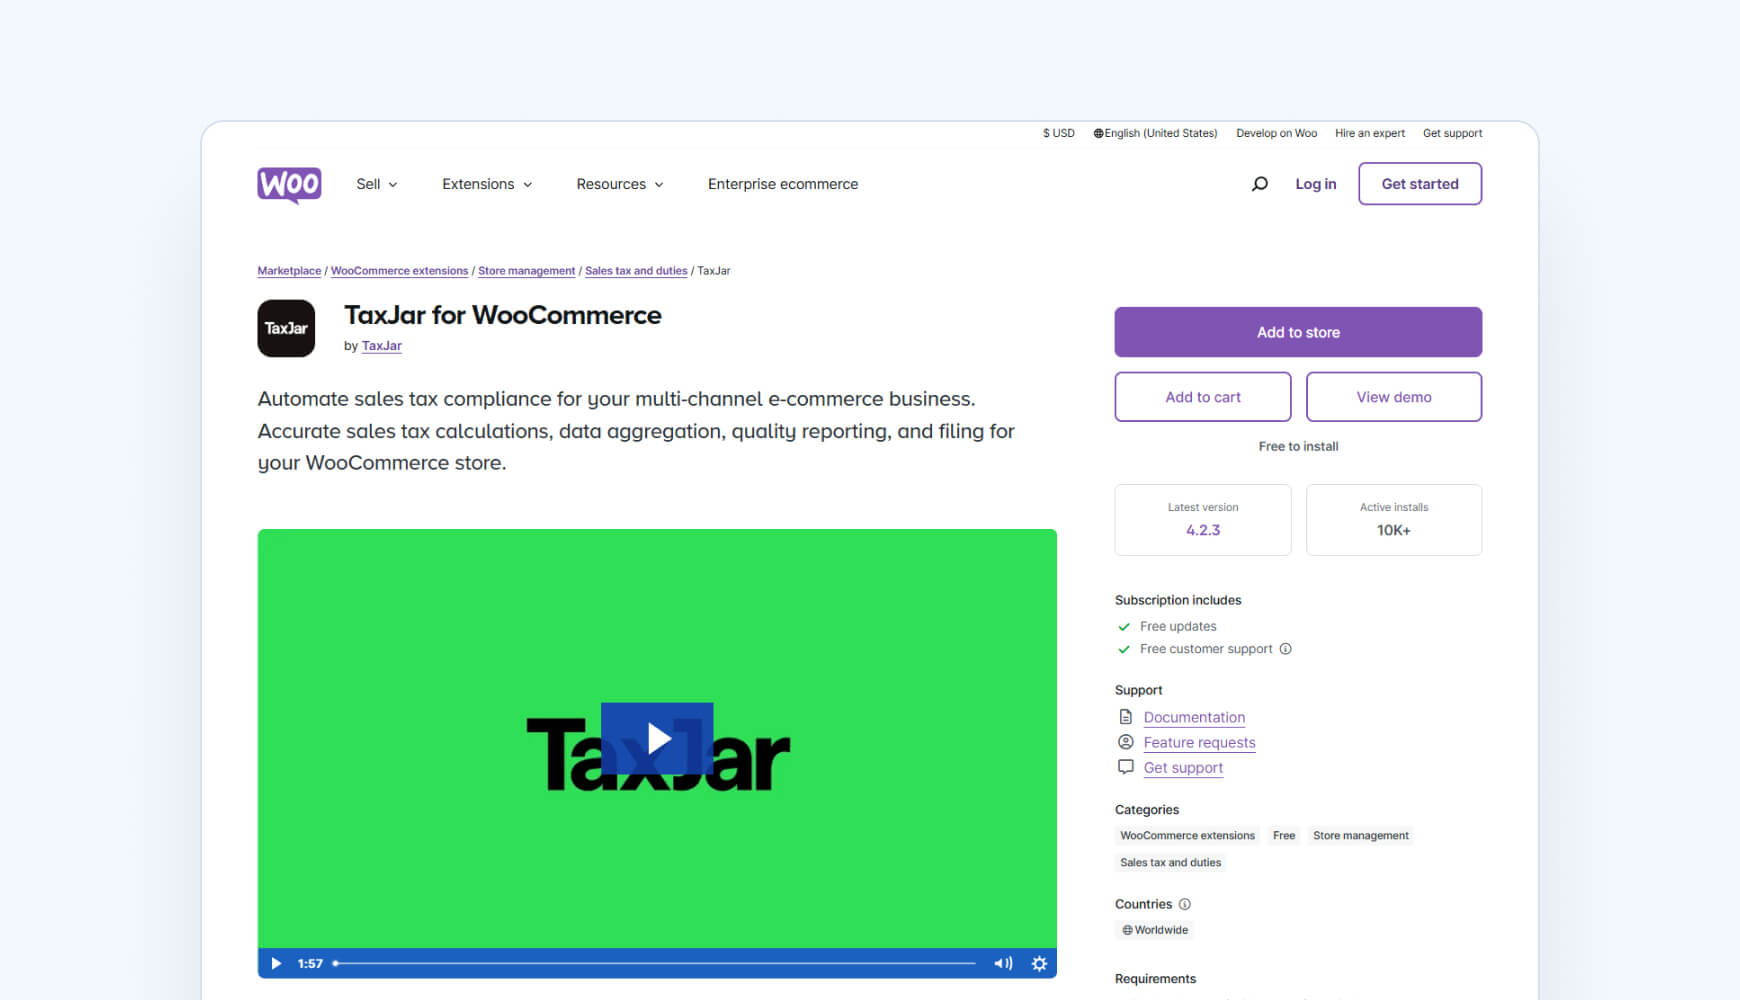Click the Add to store button
The height and width of the screenshot is (1000, 1740).
pyautogui.click(x=1298, y=332)
